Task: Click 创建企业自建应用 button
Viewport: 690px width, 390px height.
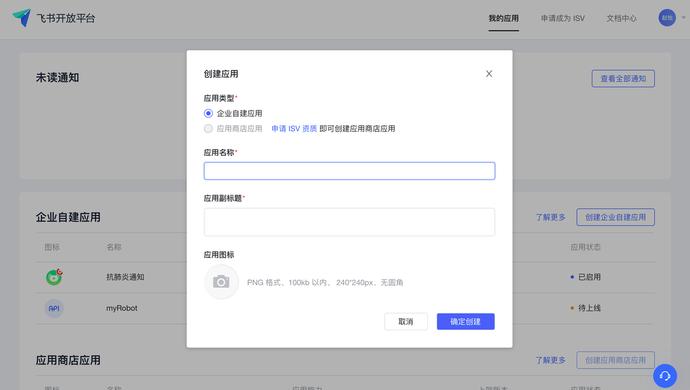Action: 616,217
